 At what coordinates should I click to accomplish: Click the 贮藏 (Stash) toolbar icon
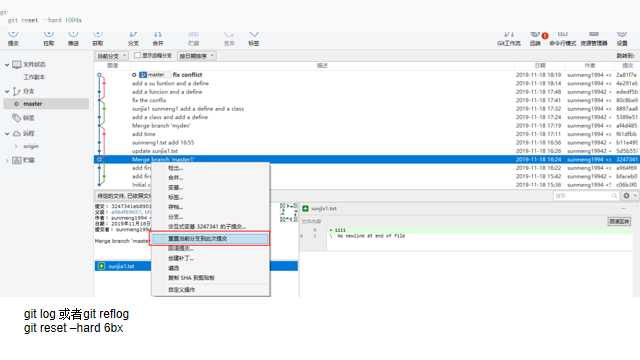(193, 38)
